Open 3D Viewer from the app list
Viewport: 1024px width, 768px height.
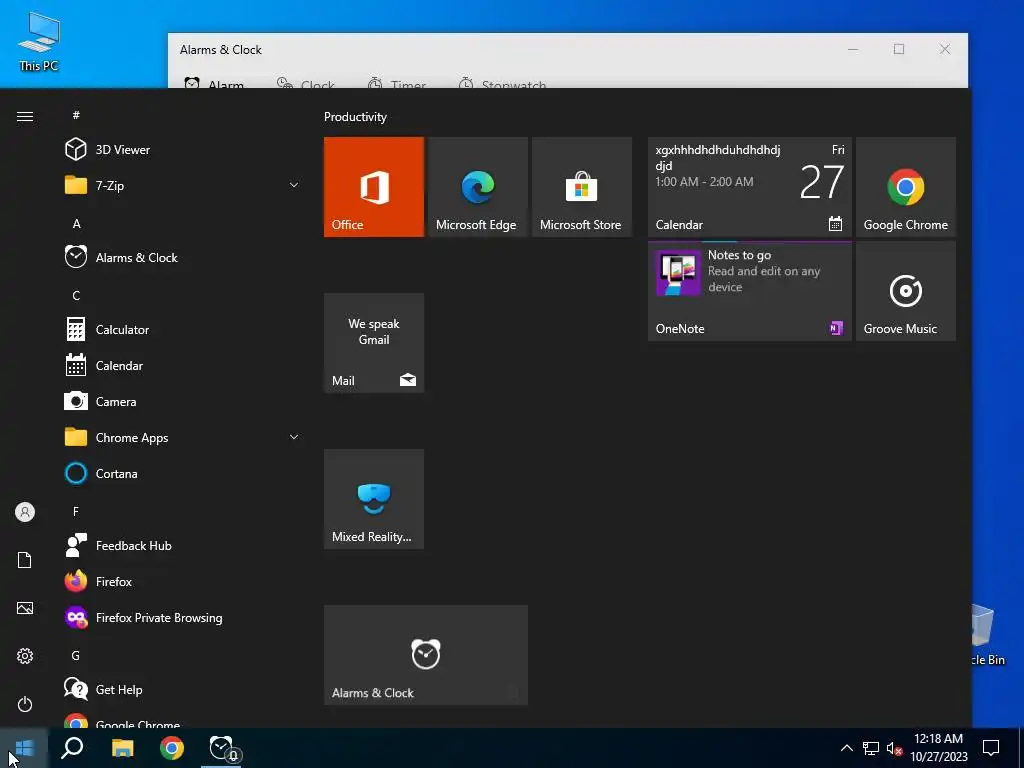click(x=183, y=150)
